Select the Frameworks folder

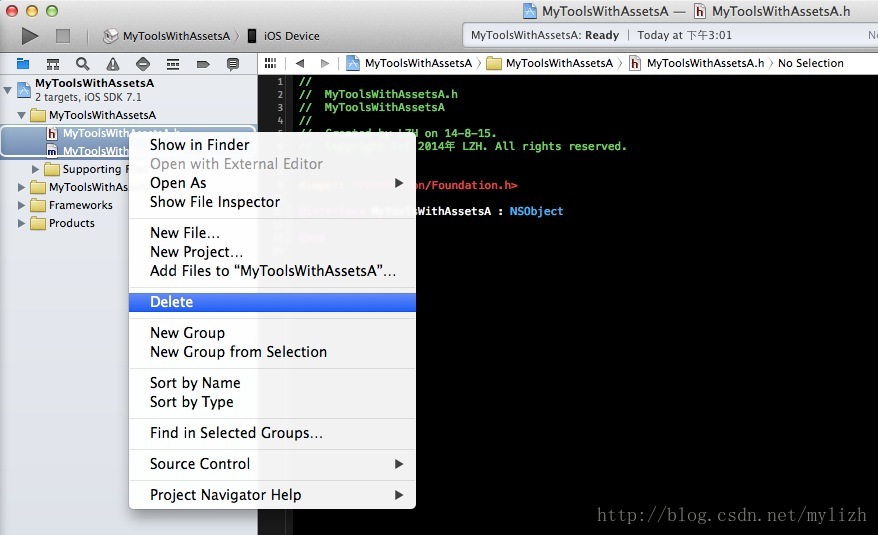(71, 205)
